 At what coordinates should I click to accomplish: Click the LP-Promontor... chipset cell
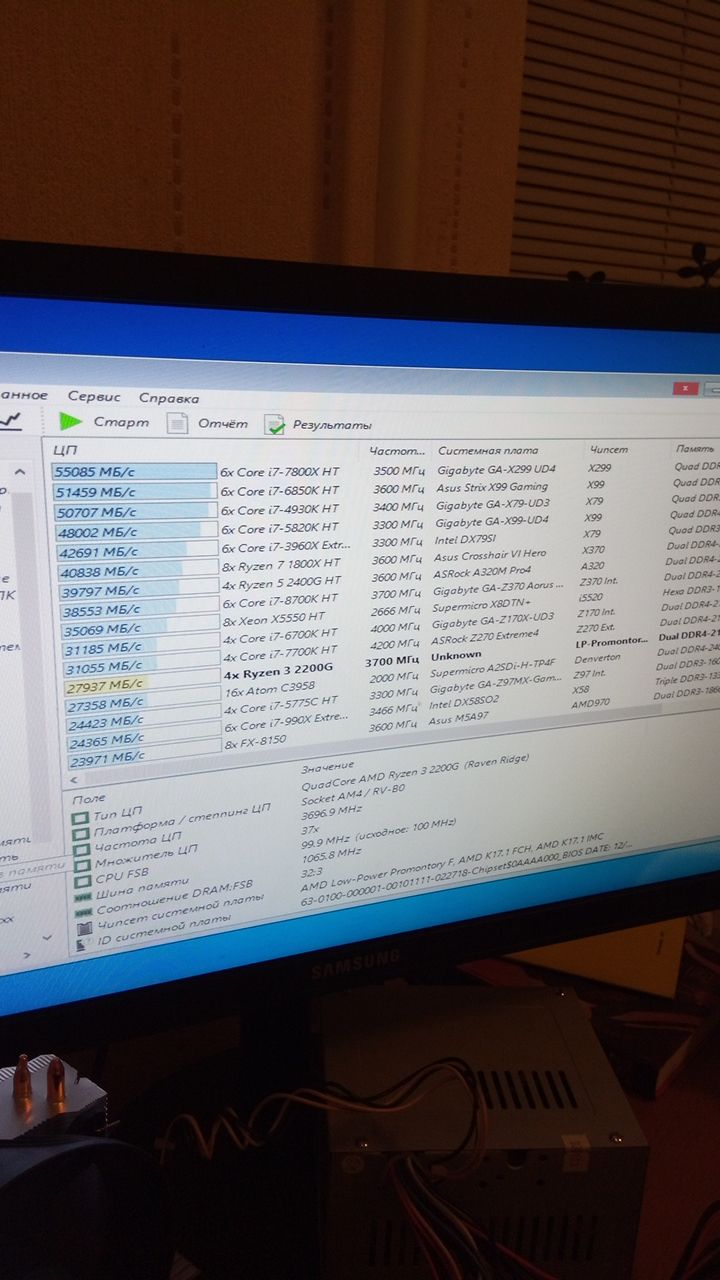tap(612, 641)
